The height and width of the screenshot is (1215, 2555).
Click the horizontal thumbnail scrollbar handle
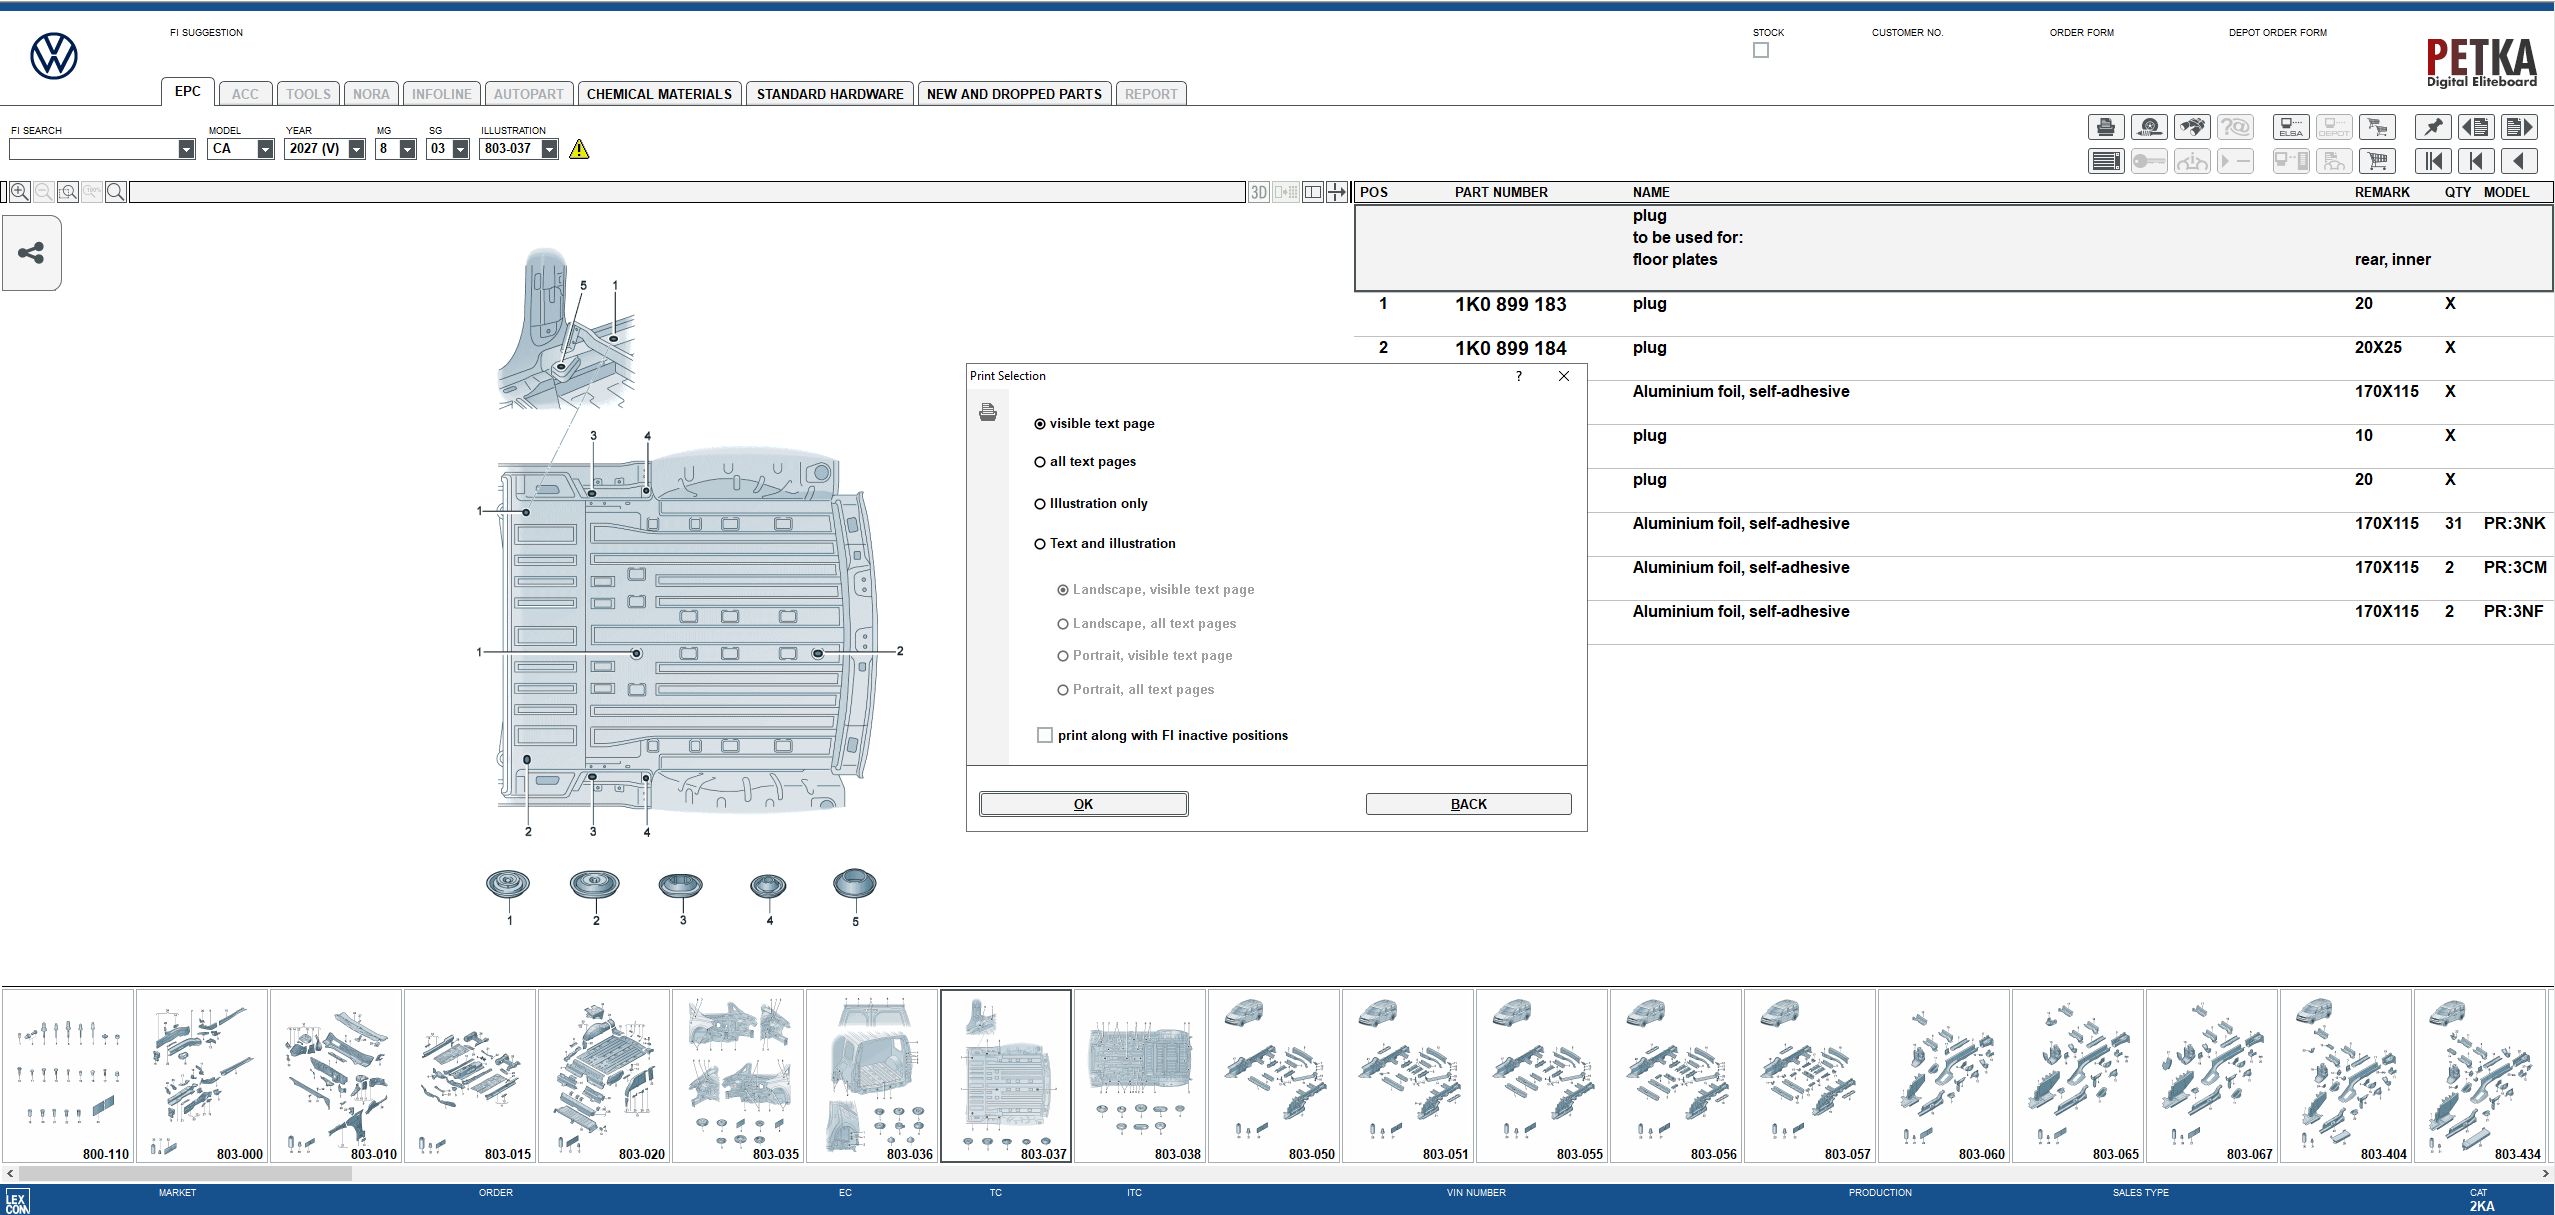[x=185, y=1174]
